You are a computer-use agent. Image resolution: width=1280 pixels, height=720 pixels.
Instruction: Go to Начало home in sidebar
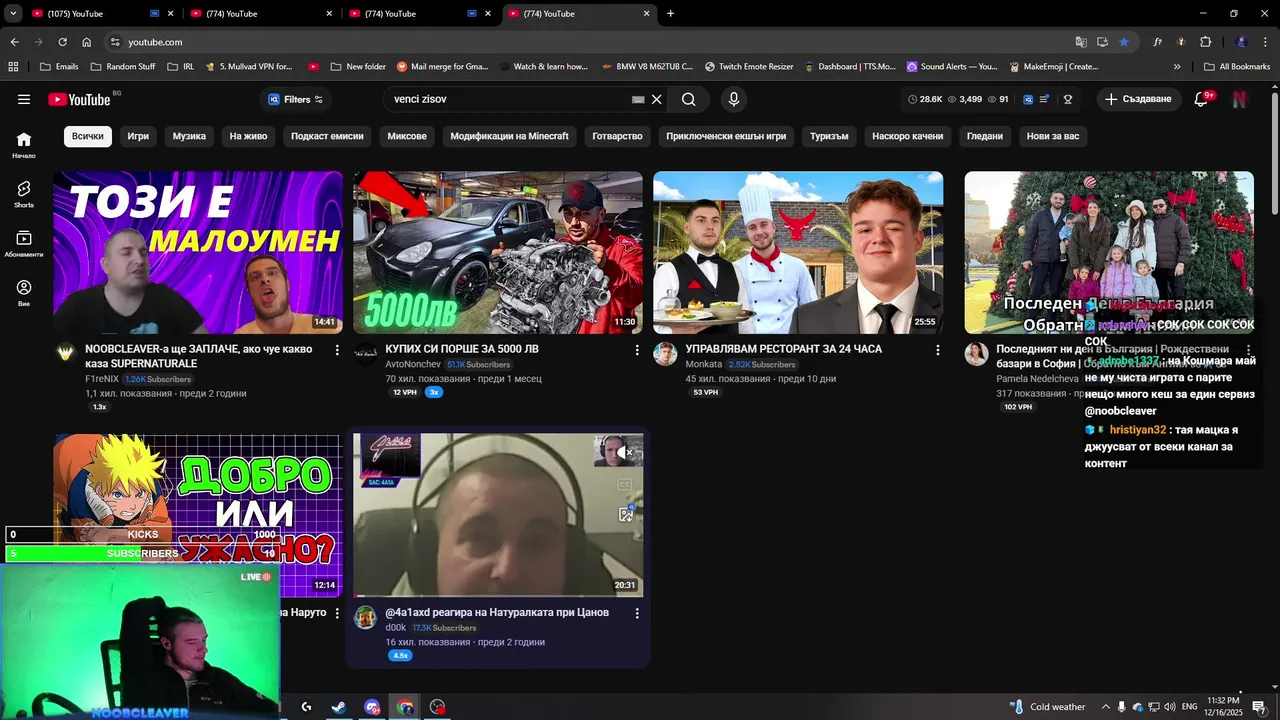24,145
